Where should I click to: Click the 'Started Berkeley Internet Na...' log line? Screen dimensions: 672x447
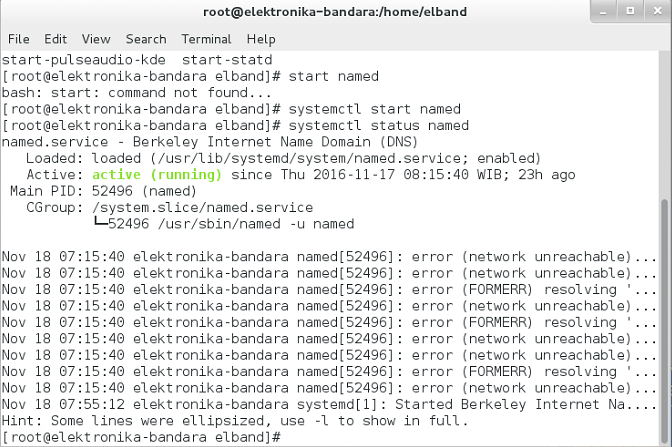(329, 405)
